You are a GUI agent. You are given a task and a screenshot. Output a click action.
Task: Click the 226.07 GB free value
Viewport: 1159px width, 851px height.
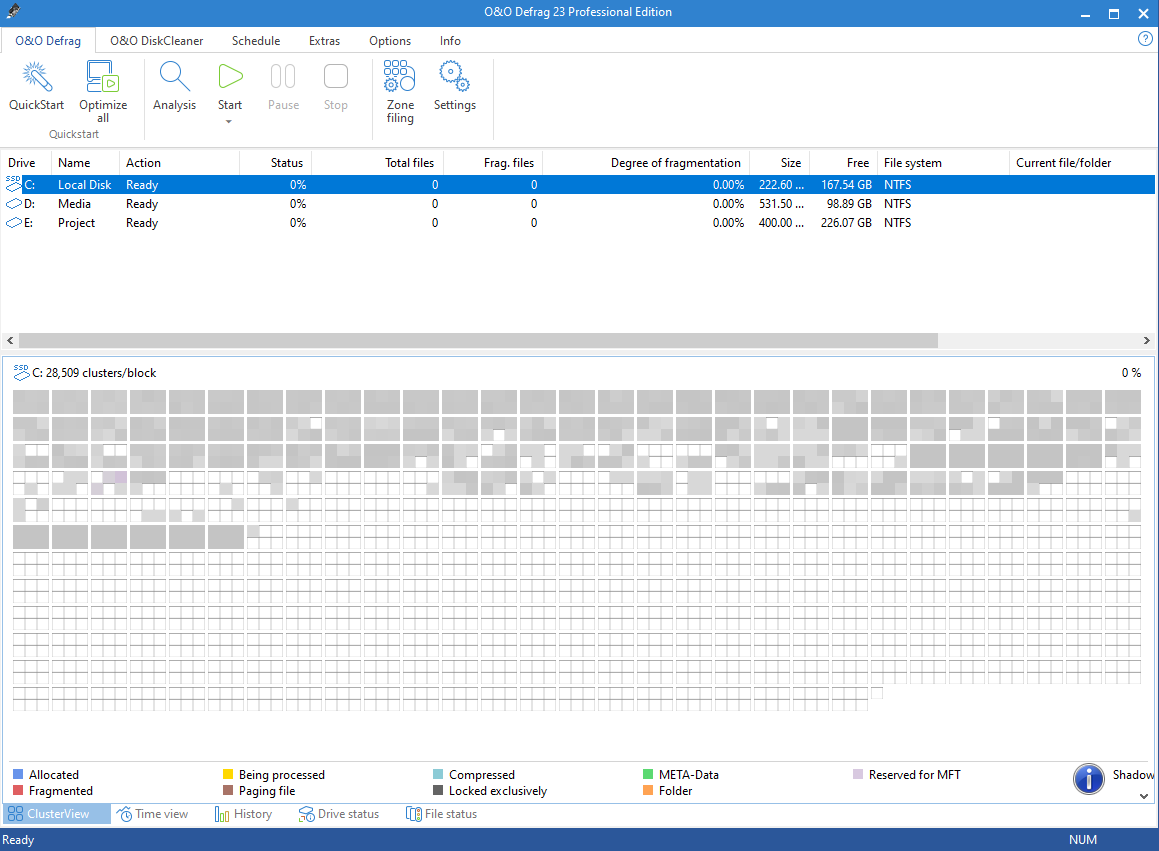pos(846,223)
